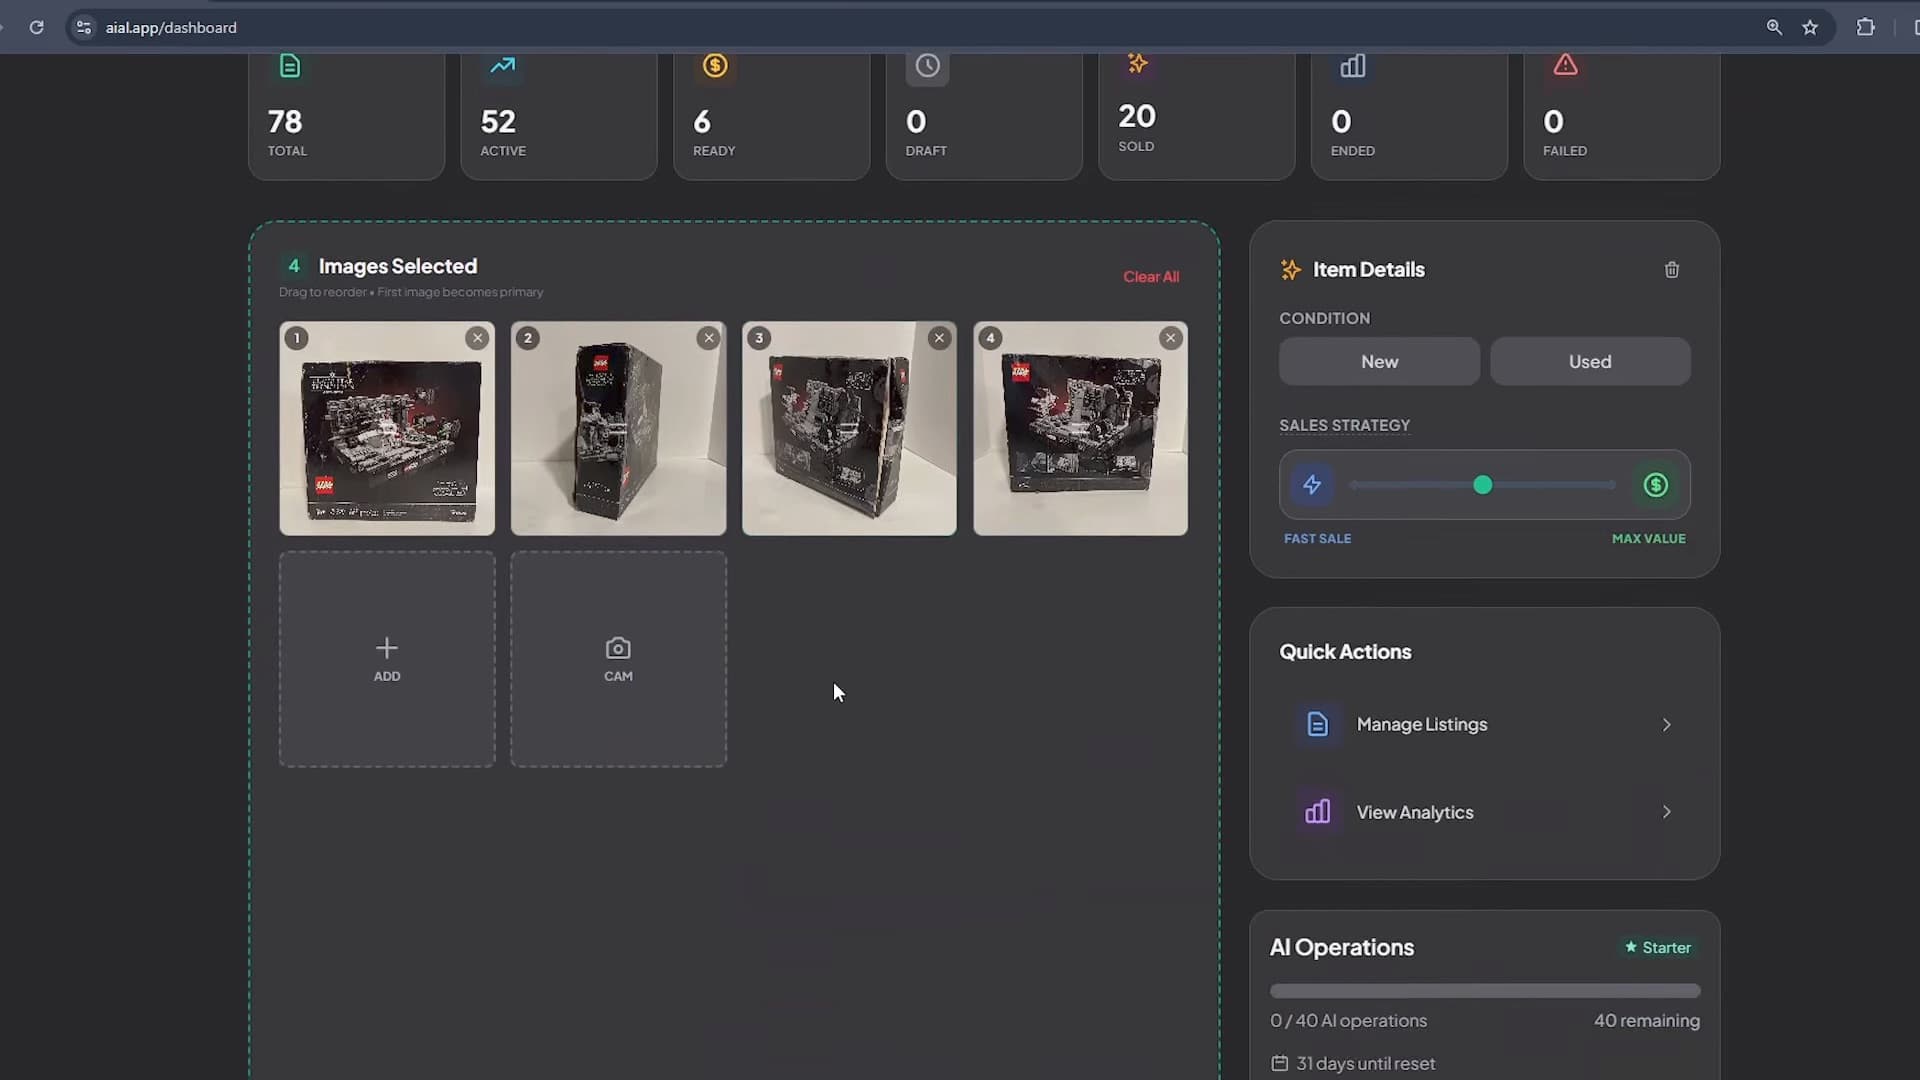Click the Ended bar chart icon
This screenshot has width=1920, height=1080.
[1353, 66]
